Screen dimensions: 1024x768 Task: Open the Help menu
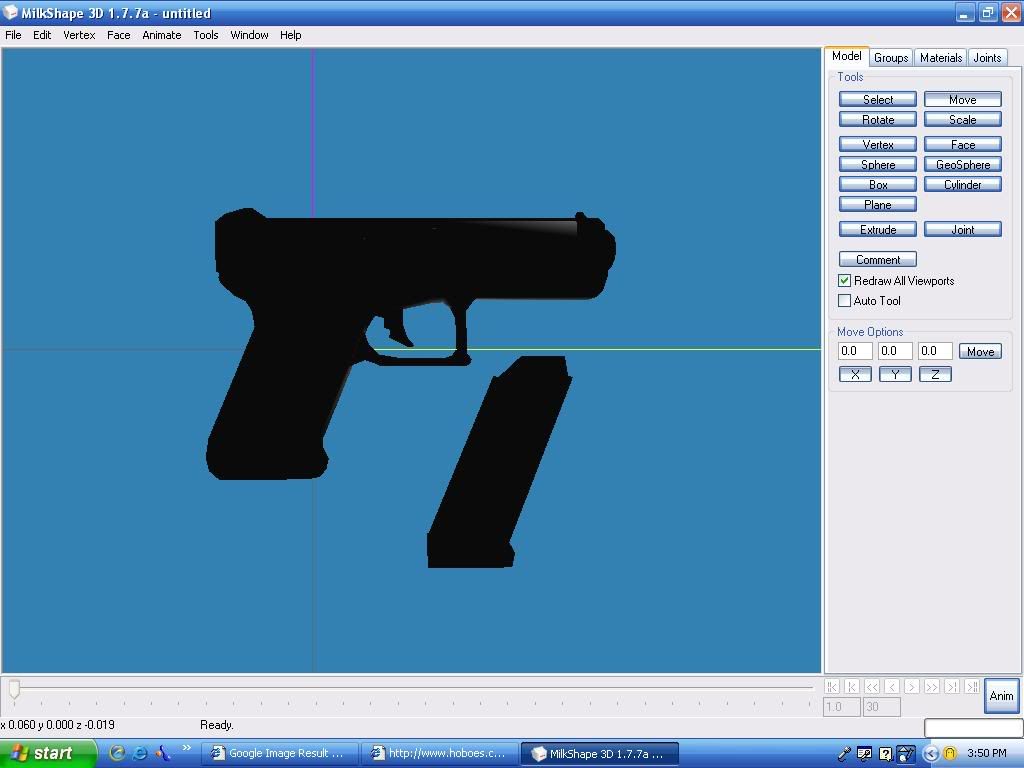coord(291,35)
